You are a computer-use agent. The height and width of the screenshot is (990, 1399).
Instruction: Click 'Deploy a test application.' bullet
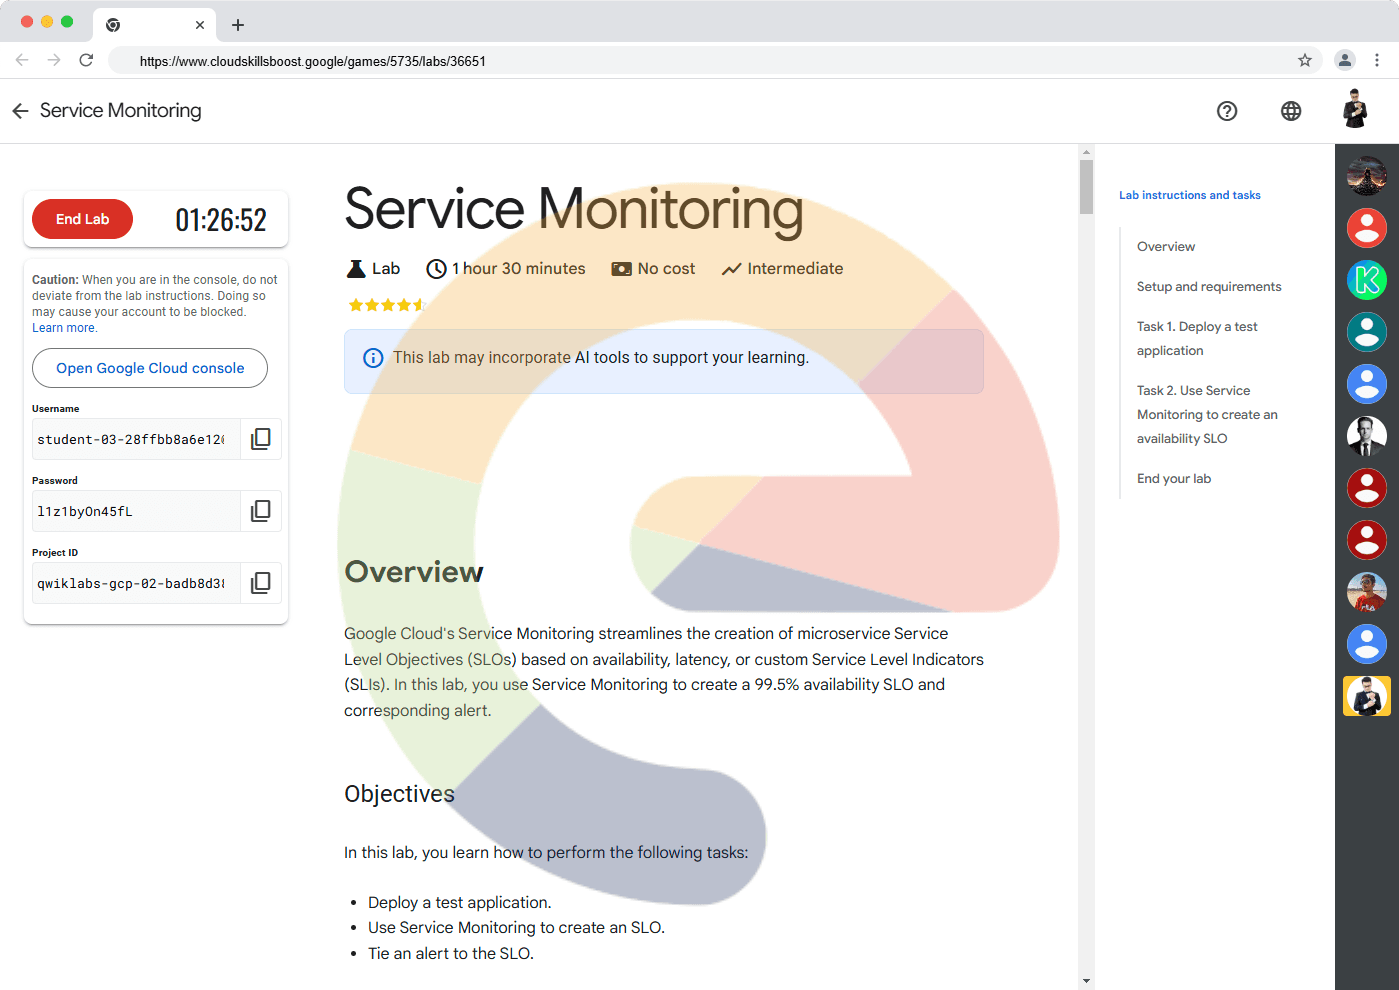pyautogui.click(x=460, y=903)
